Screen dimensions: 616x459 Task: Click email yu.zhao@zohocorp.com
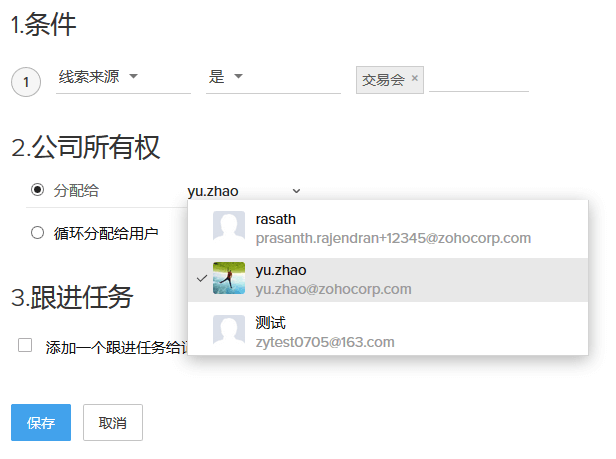(x=334, y=289)
